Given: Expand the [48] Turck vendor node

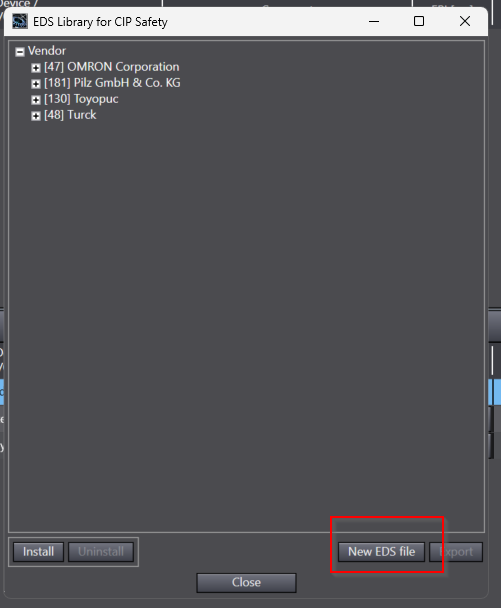Looking at the screenshot, I should pyautogui.click(x=36, y=116).
